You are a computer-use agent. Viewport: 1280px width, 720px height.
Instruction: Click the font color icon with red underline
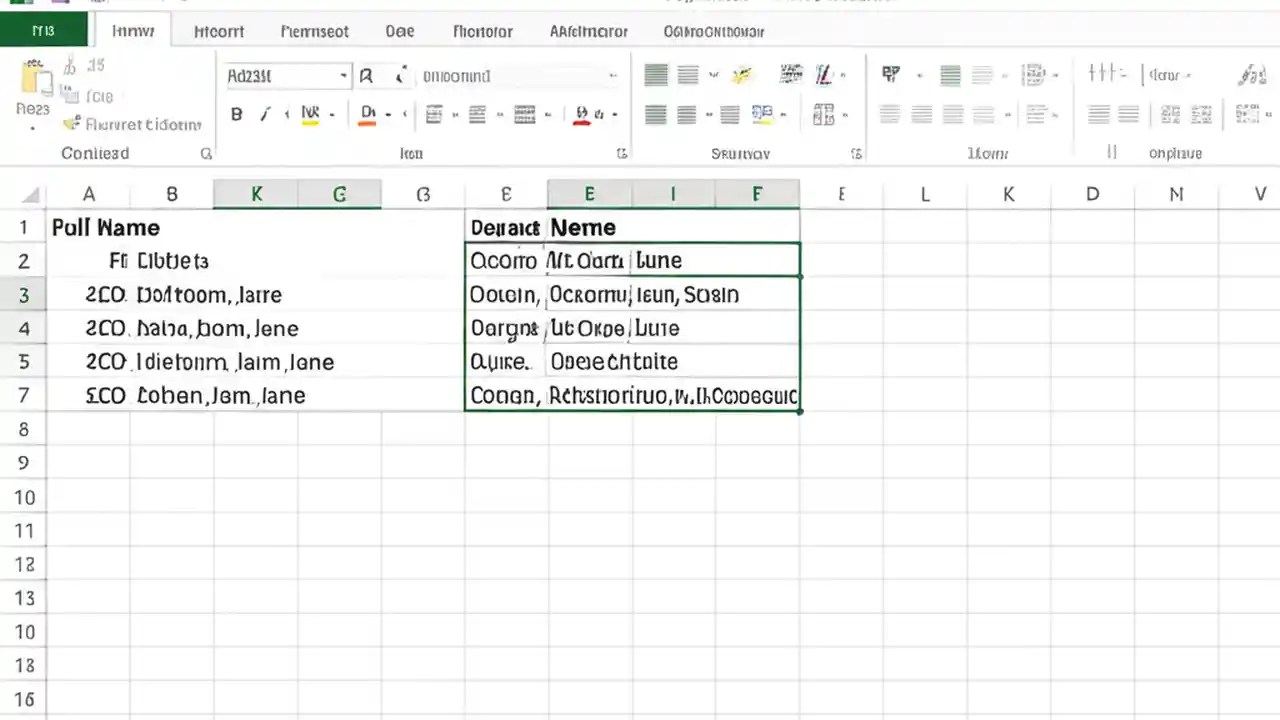[581, 113]
